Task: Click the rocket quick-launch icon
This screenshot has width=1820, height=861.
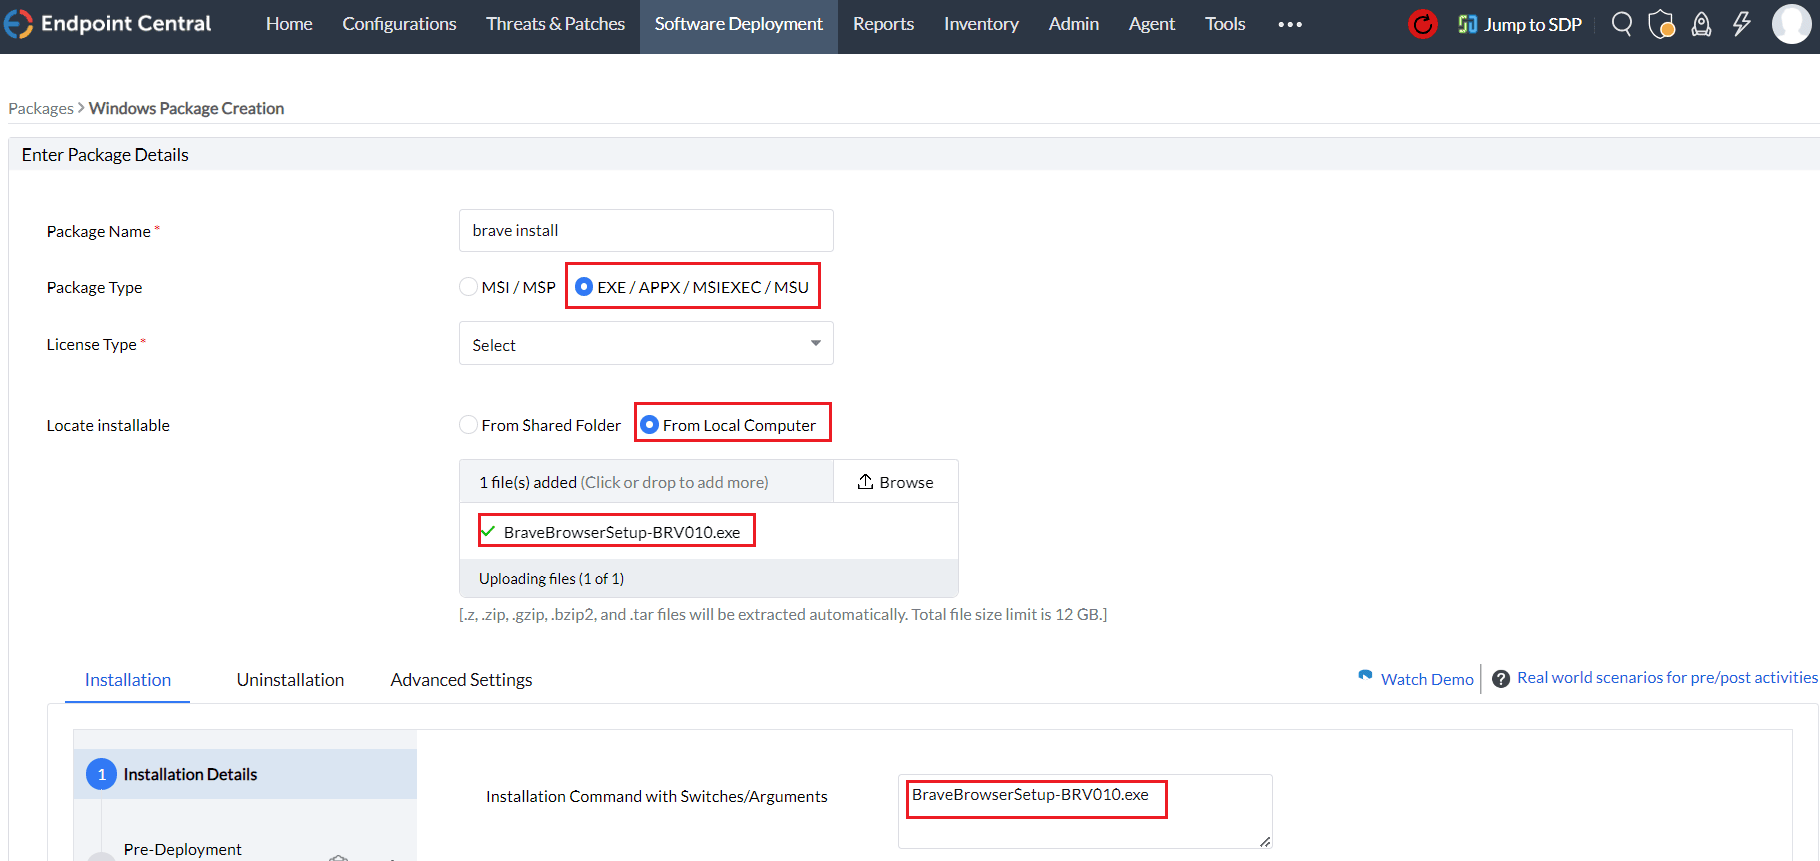Action: [x=1701, y=24]
